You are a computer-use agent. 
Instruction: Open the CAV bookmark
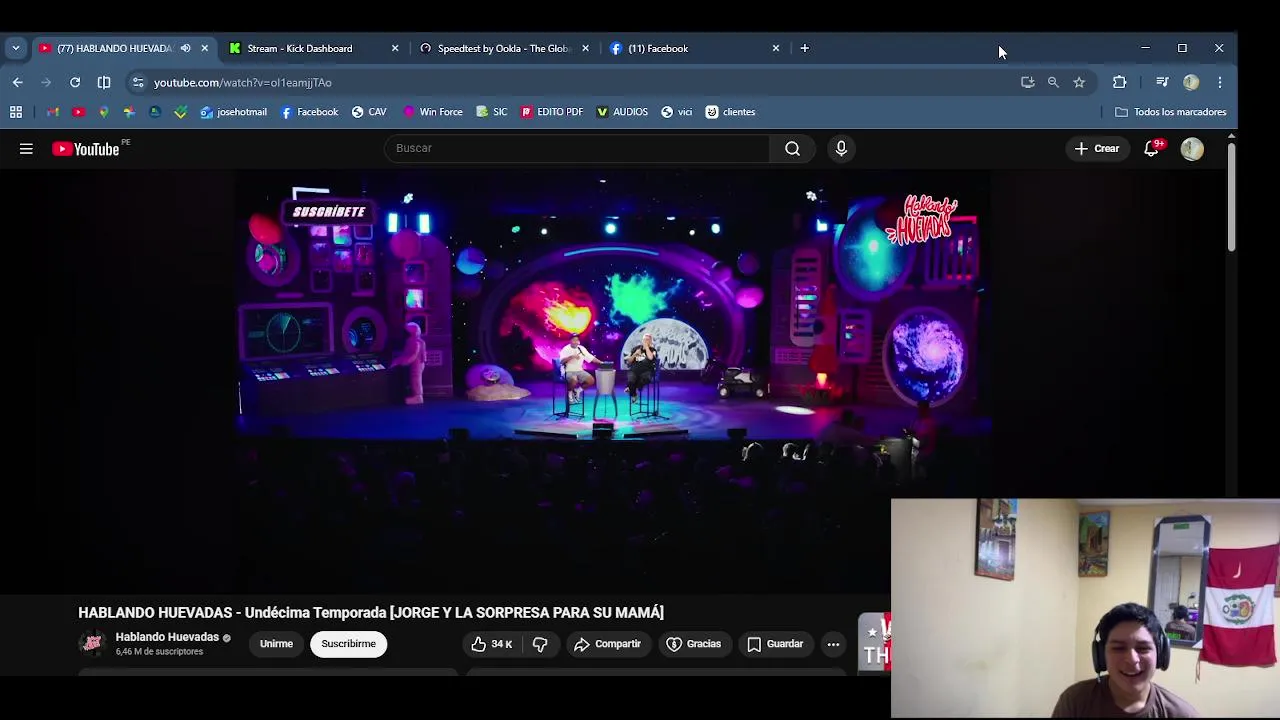pos(369,112)
